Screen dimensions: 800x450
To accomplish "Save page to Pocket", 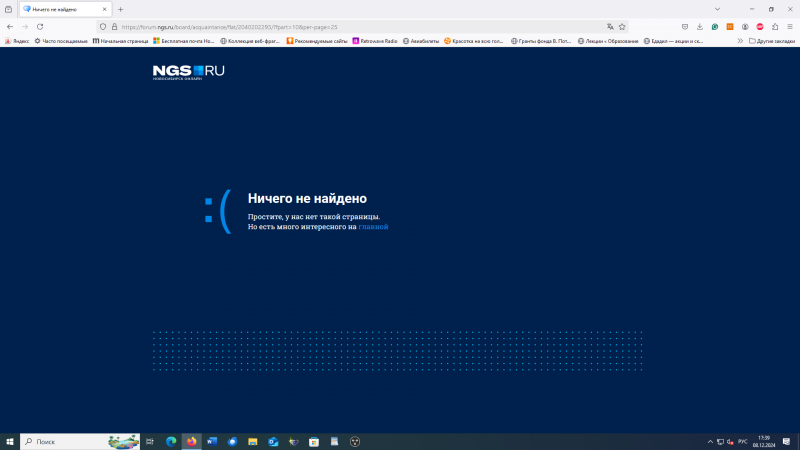I will coord(685,26).
